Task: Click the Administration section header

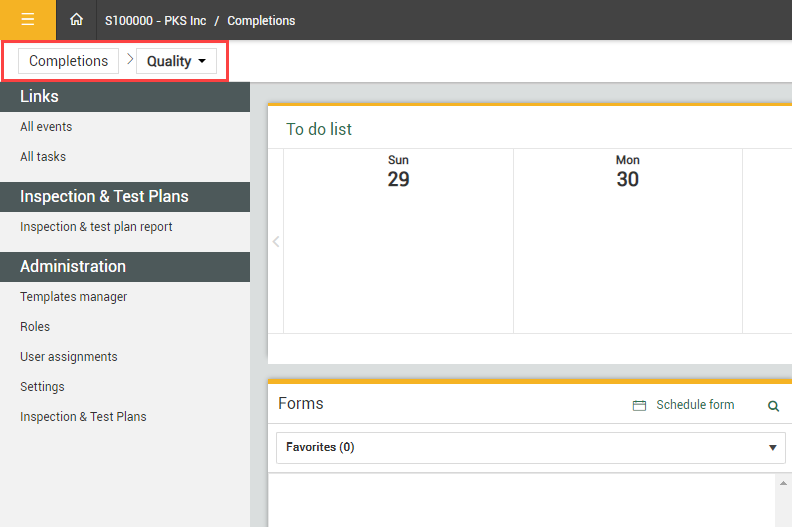Action: click(x=125, y=266)
